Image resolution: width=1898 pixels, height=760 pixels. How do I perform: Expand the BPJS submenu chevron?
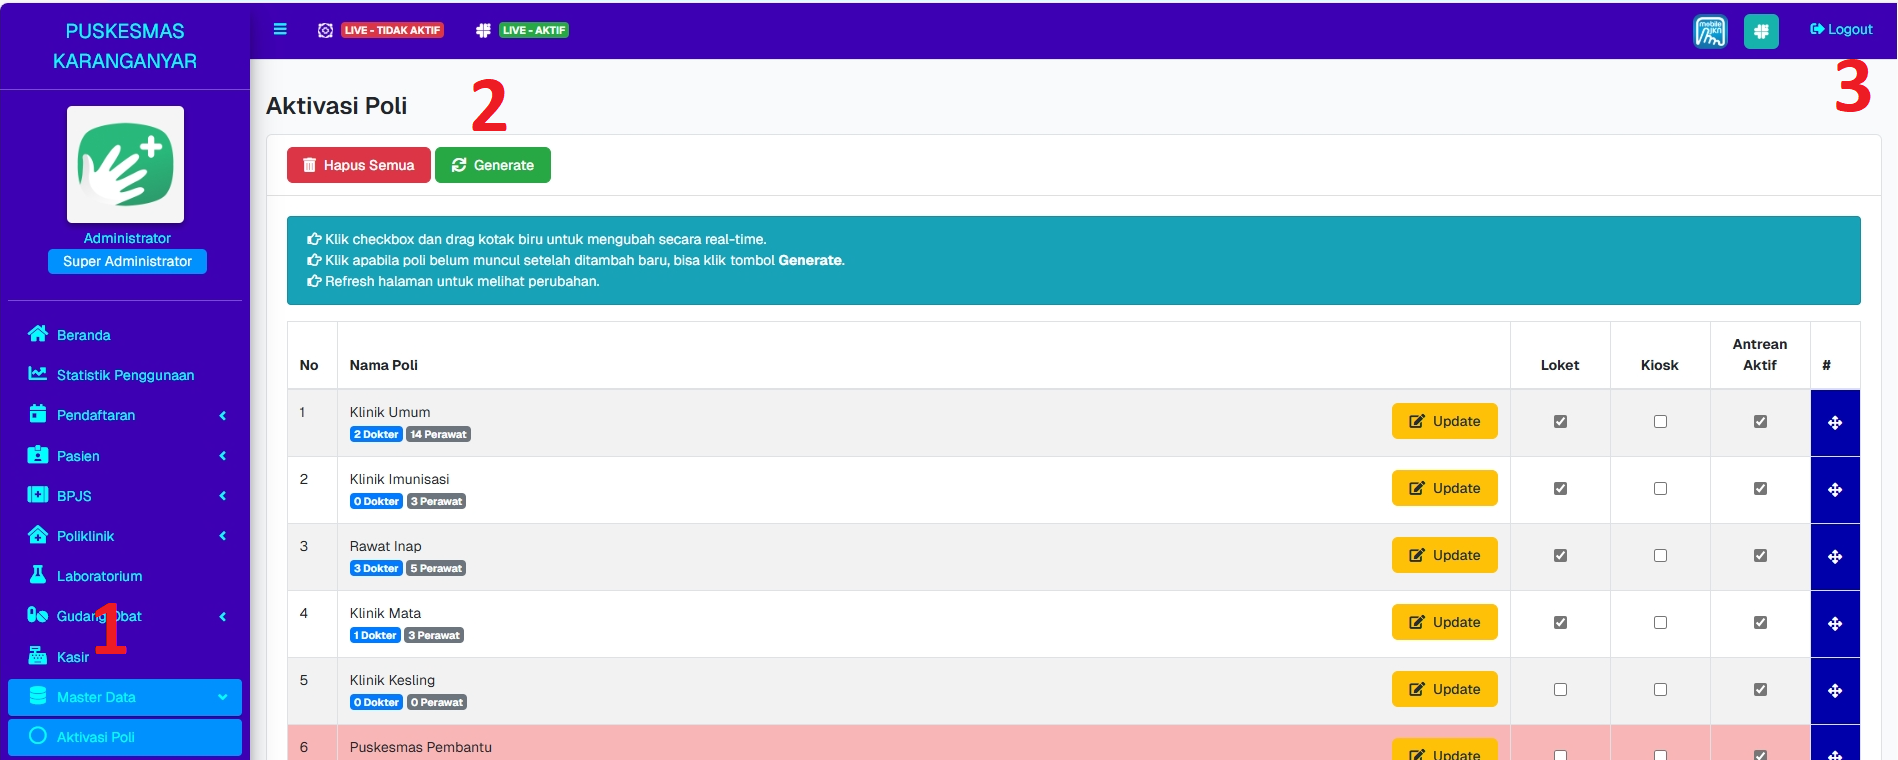point(222,496)
